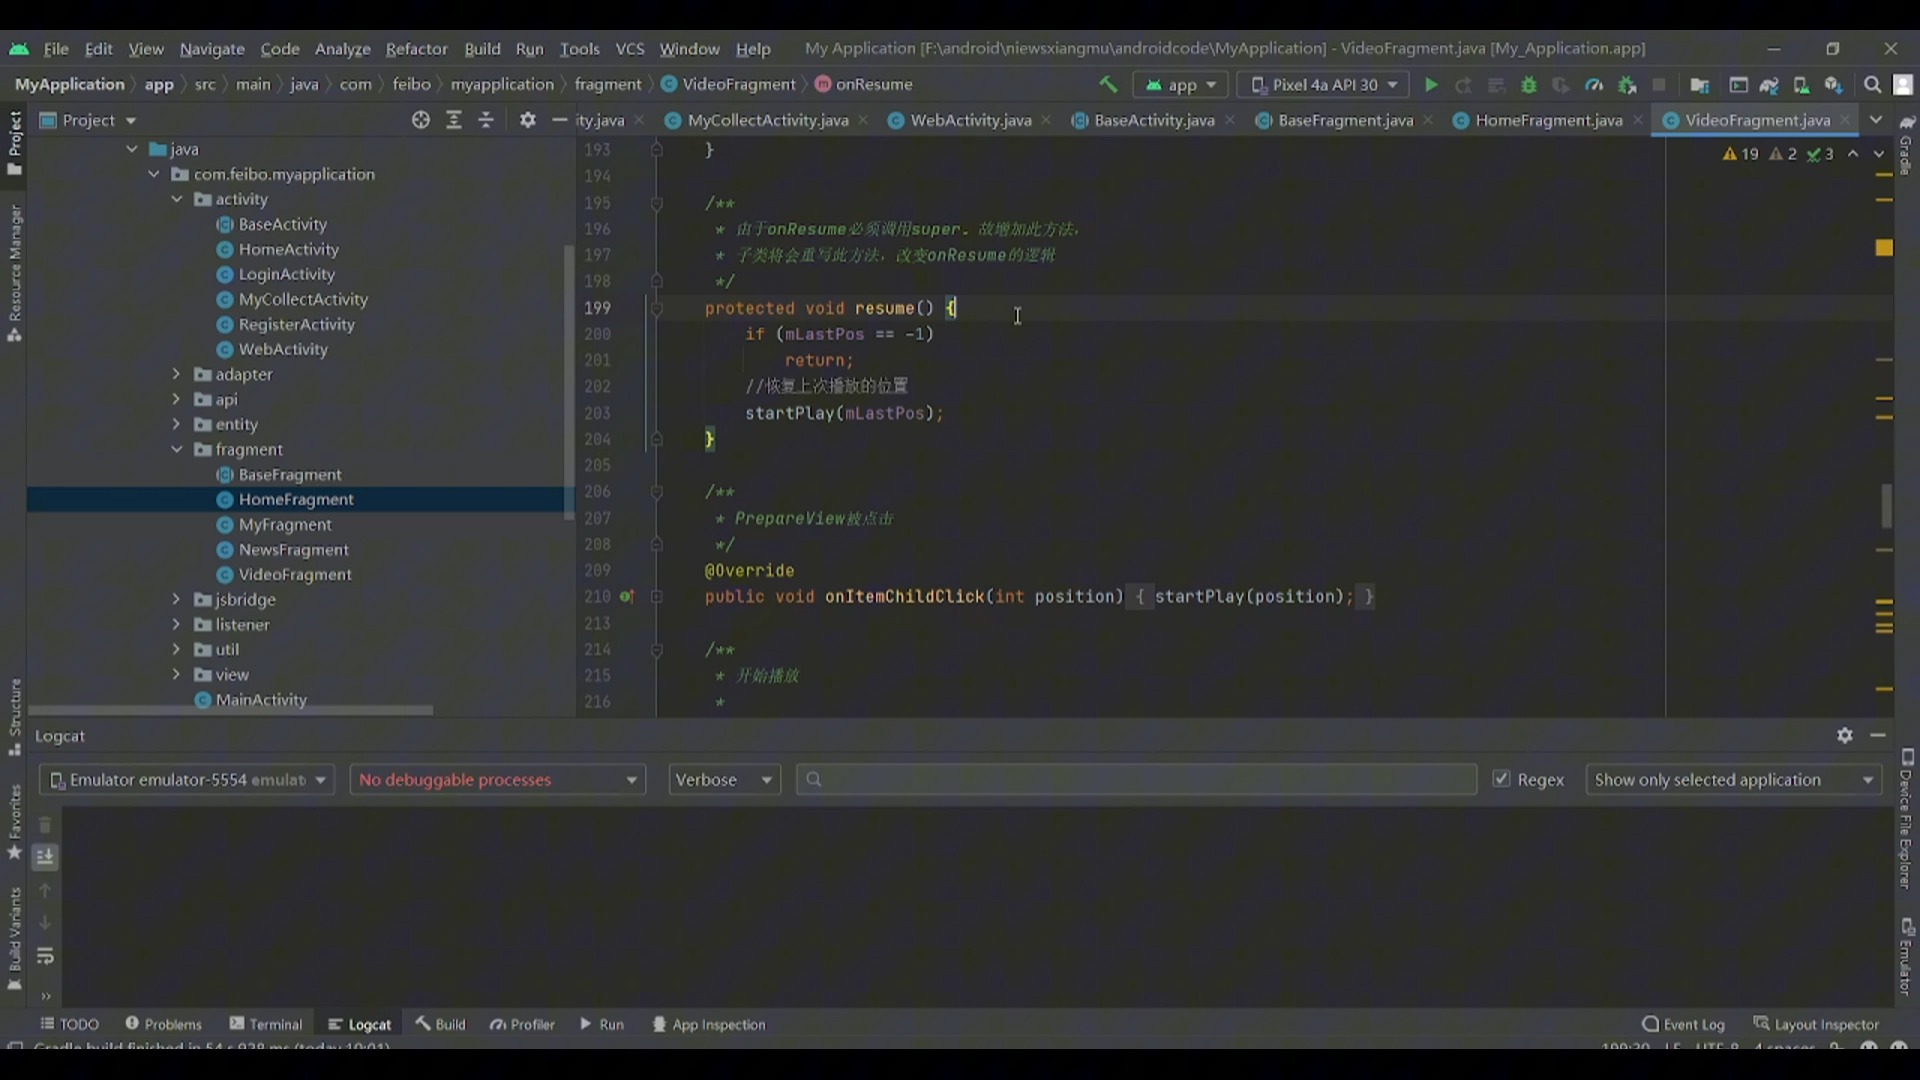Viewport: 1920px width, 1080px height.
Task: Click override gutter icon on line 210
Action: tap(626, 597)
